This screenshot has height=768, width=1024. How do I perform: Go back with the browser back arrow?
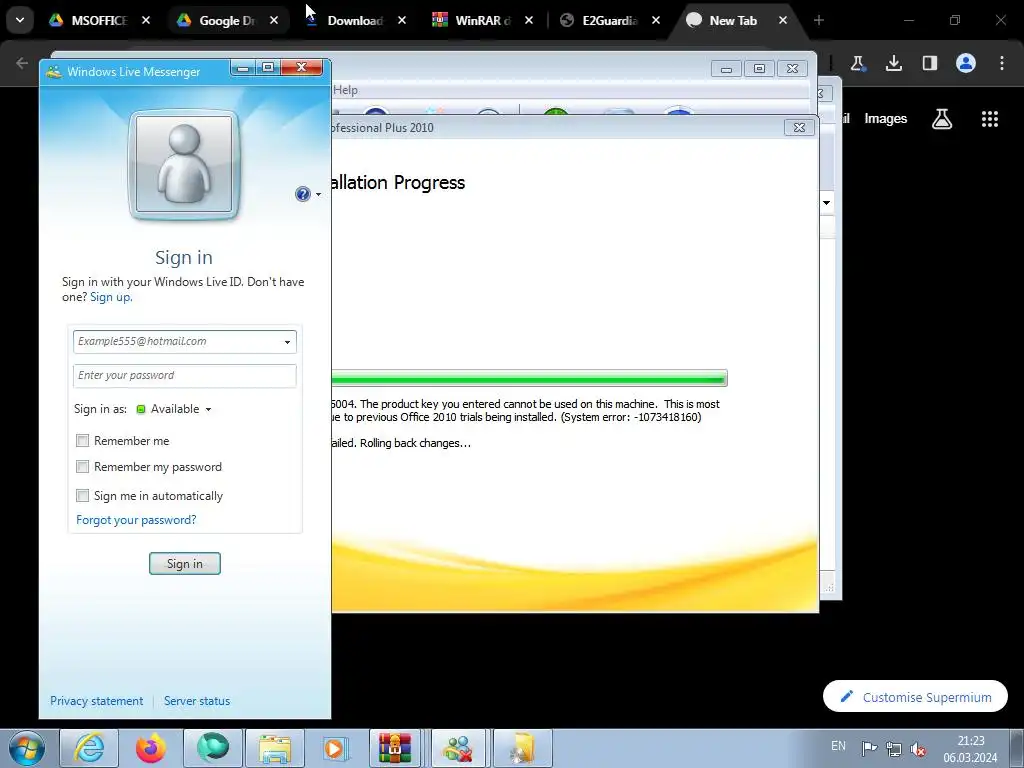(22, 63)
